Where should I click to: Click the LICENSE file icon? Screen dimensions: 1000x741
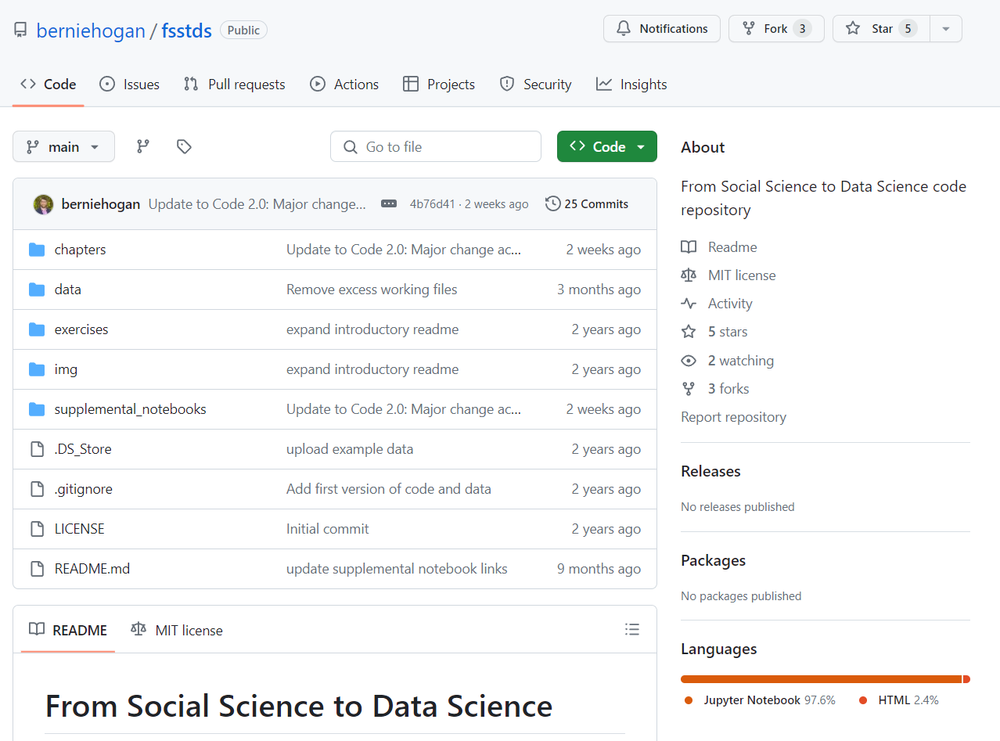(x=37, y=529)
